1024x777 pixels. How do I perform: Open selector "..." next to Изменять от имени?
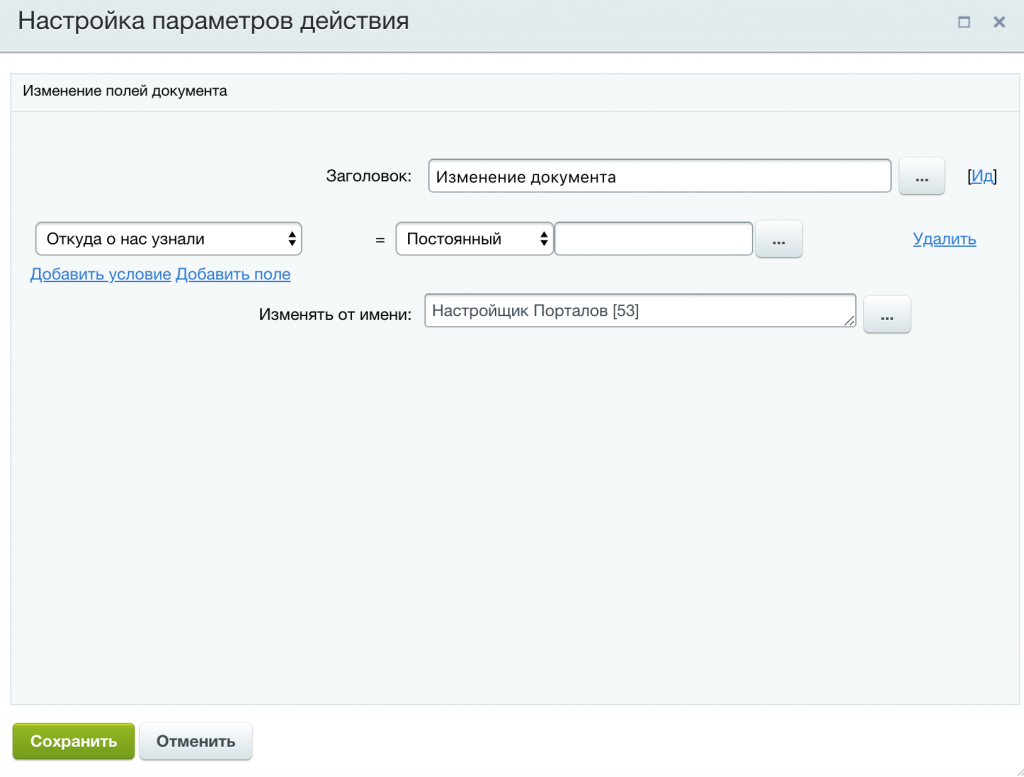point(886,313)
